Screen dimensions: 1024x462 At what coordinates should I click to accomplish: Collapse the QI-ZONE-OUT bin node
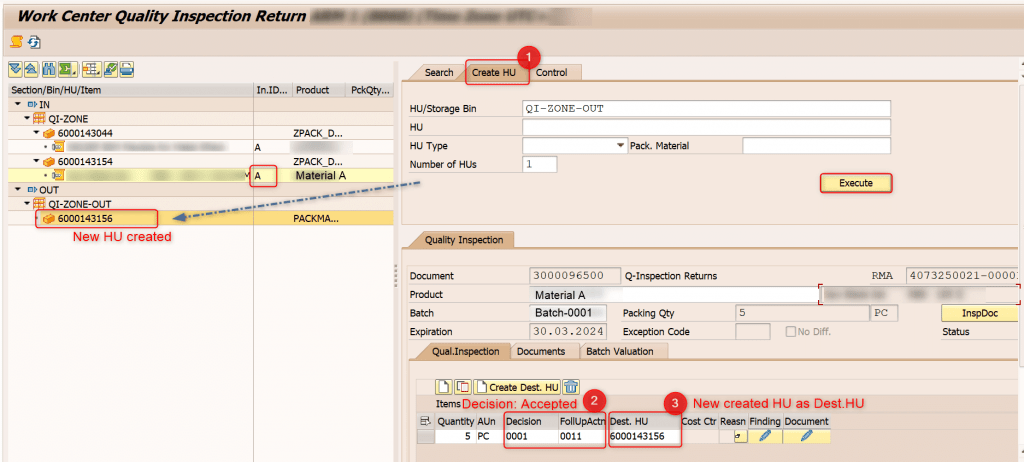(27, 204)
